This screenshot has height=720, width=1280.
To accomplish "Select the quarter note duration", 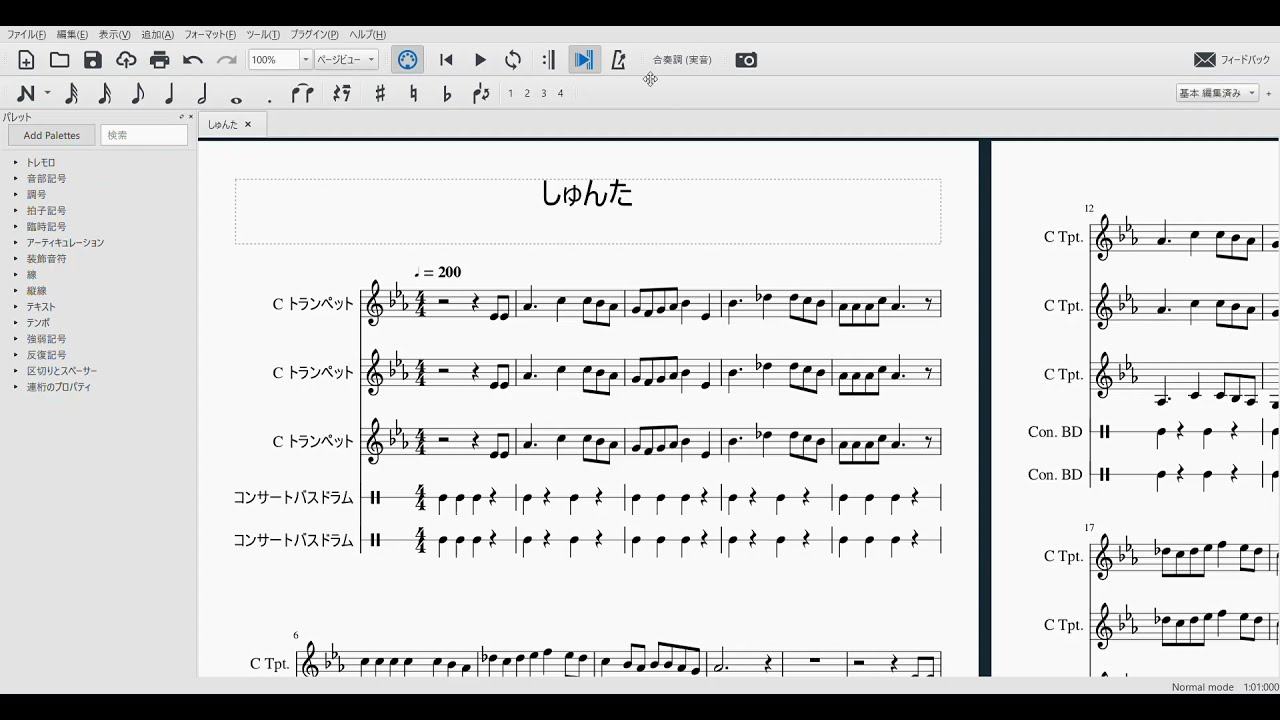I will 170,94.
